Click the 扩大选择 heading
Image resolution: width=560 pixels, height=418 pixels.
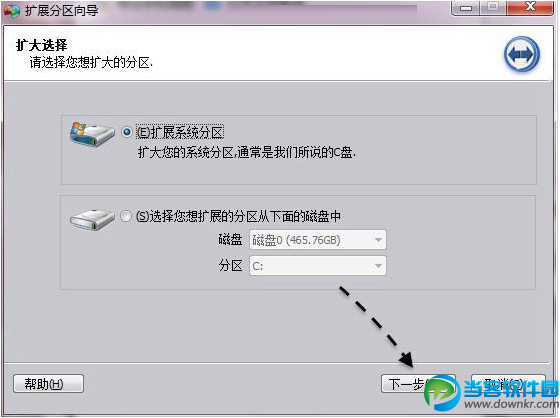41,45
